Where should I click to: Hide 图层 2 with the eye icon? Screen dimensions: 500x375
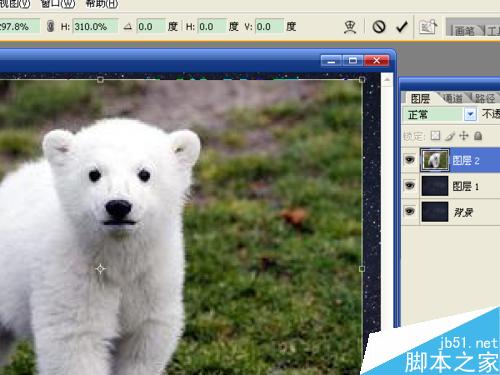coord(410,160)
